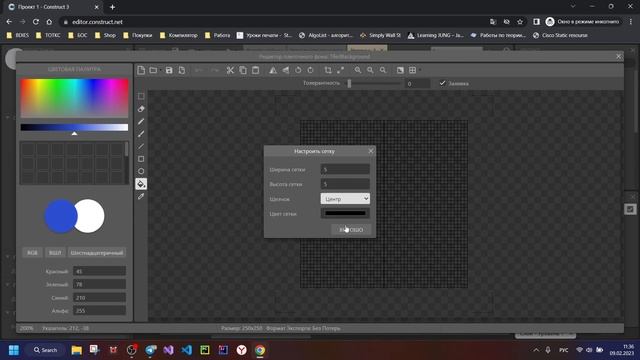Switch to the second color mode tab
This screenshot has height=360, width=640.
point(55,253)
